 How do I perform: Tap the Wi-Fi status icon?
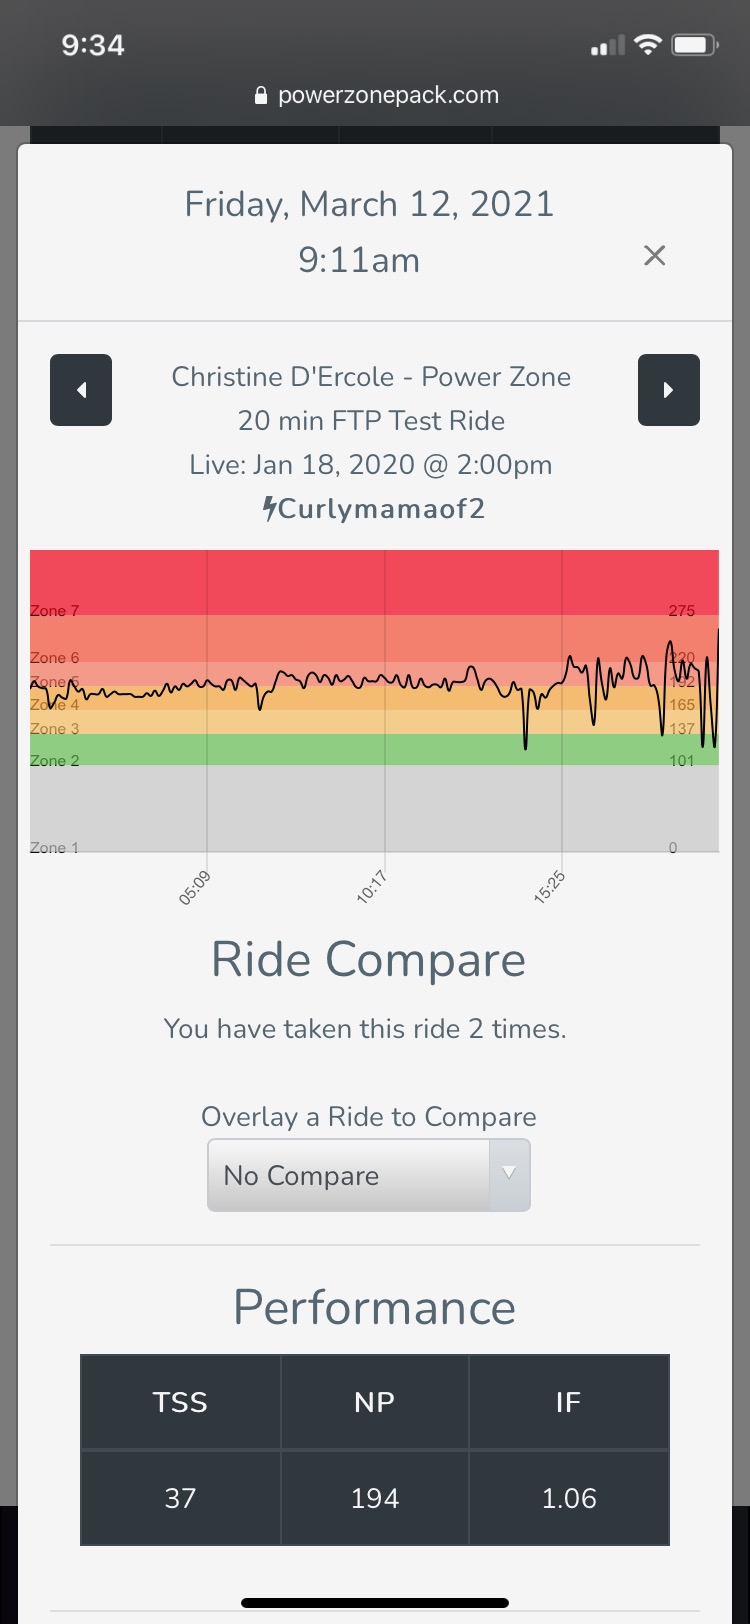[648, 45]
